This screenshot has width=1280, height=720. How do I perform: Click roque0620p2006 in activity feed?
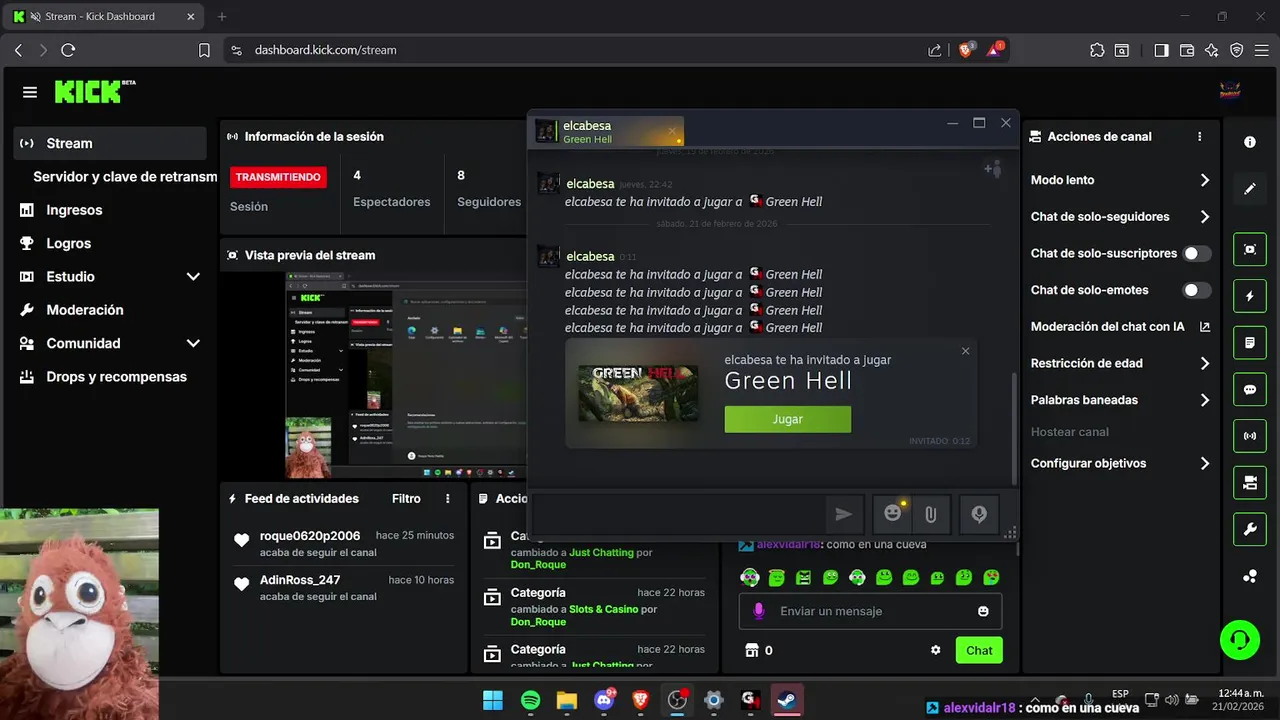click(310, 536)
